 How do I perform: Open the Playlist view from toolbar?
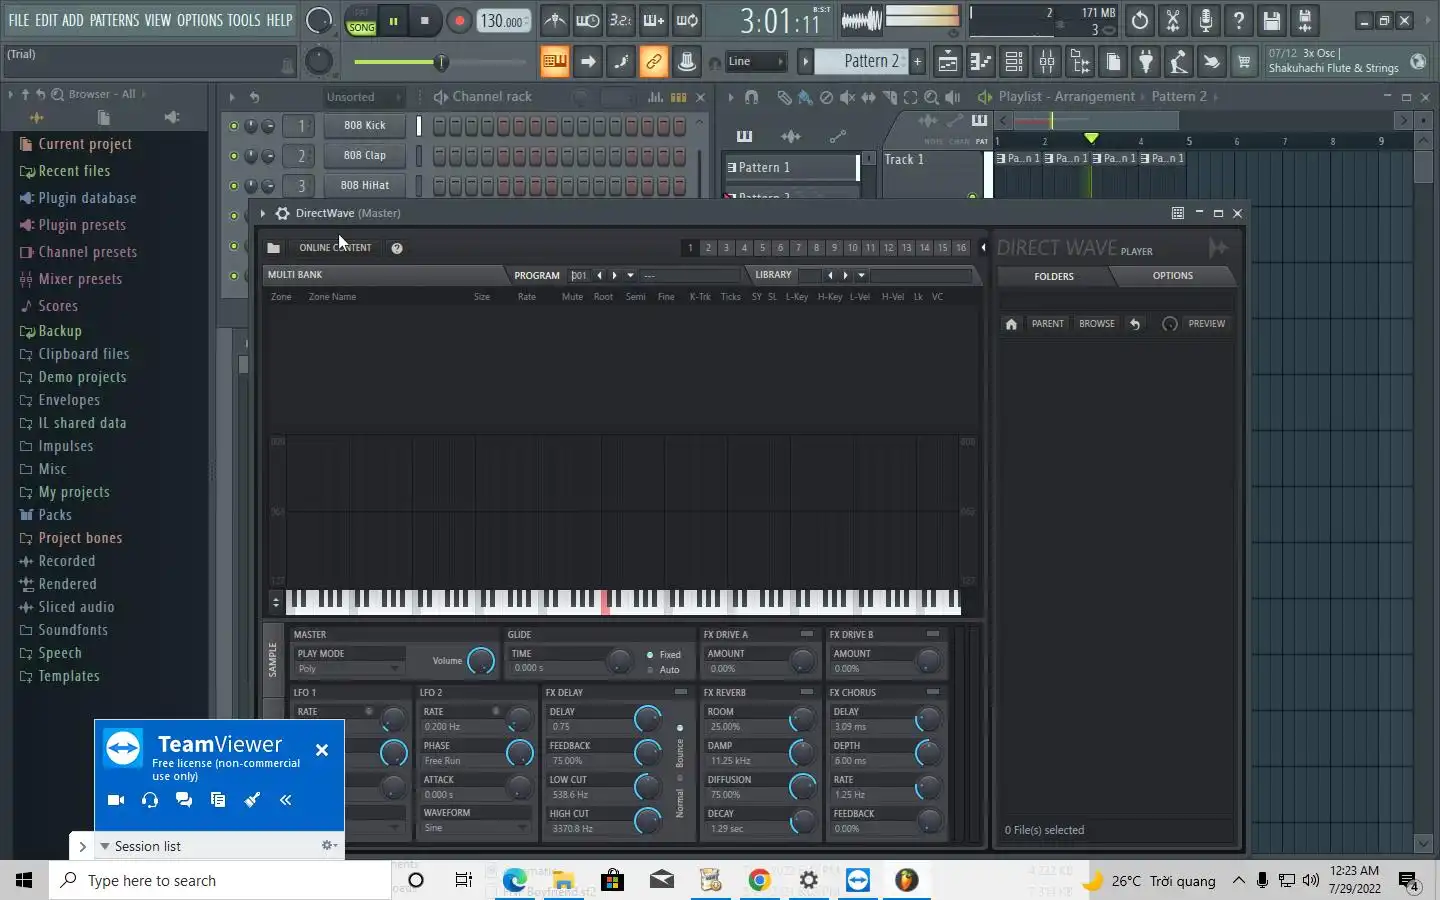tap(947, 62)
